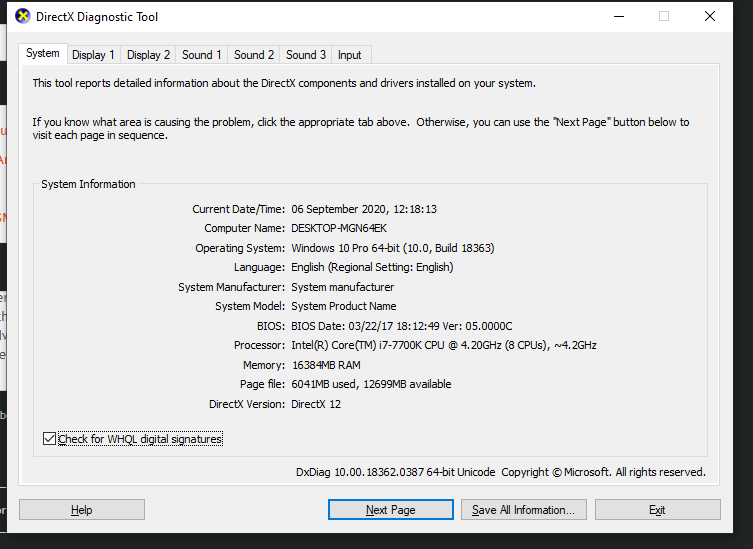The image size is (753, 549).
Task: Click Windows 10 Pro 64-bit operating system value
Action: (x=392, y=248)
